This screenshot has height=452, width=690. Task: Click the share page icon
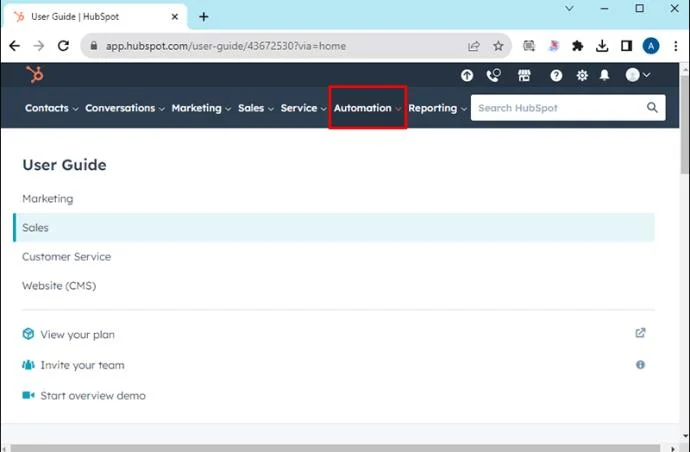coord(473,46)
